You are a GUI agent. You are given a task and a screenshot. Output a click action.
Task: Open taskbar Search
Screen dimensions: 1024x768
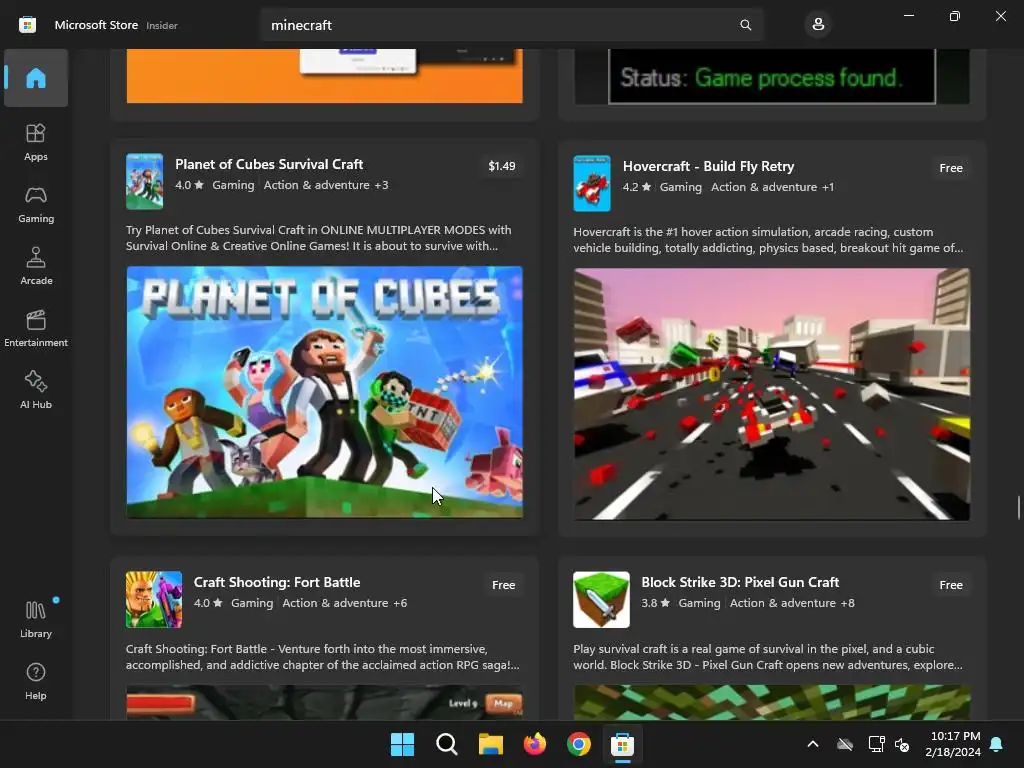click(x=447, y=744)
